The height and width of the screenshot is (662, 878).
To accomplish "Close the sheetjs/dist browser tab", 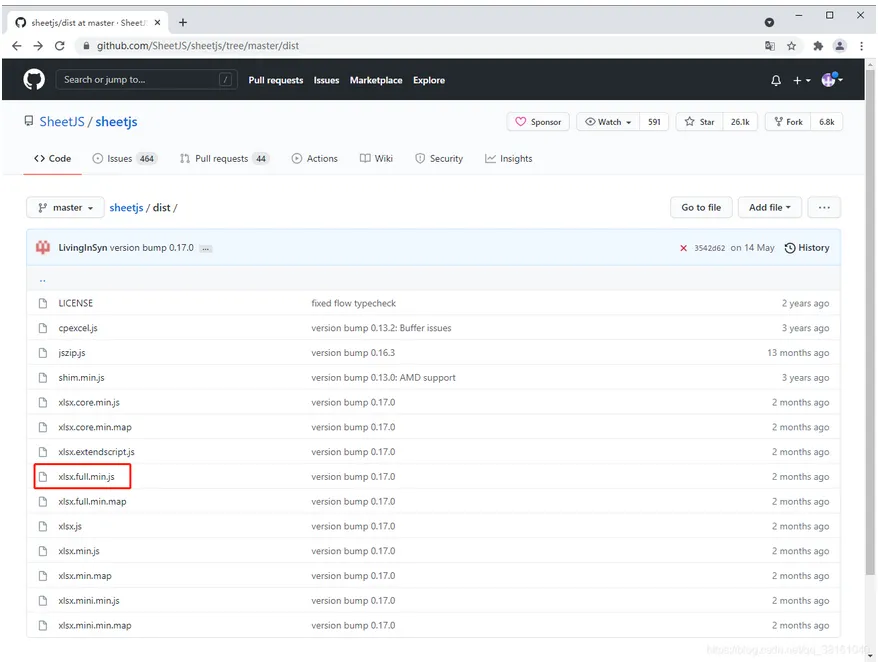I will pyautogui.click(x=157, y=22).
